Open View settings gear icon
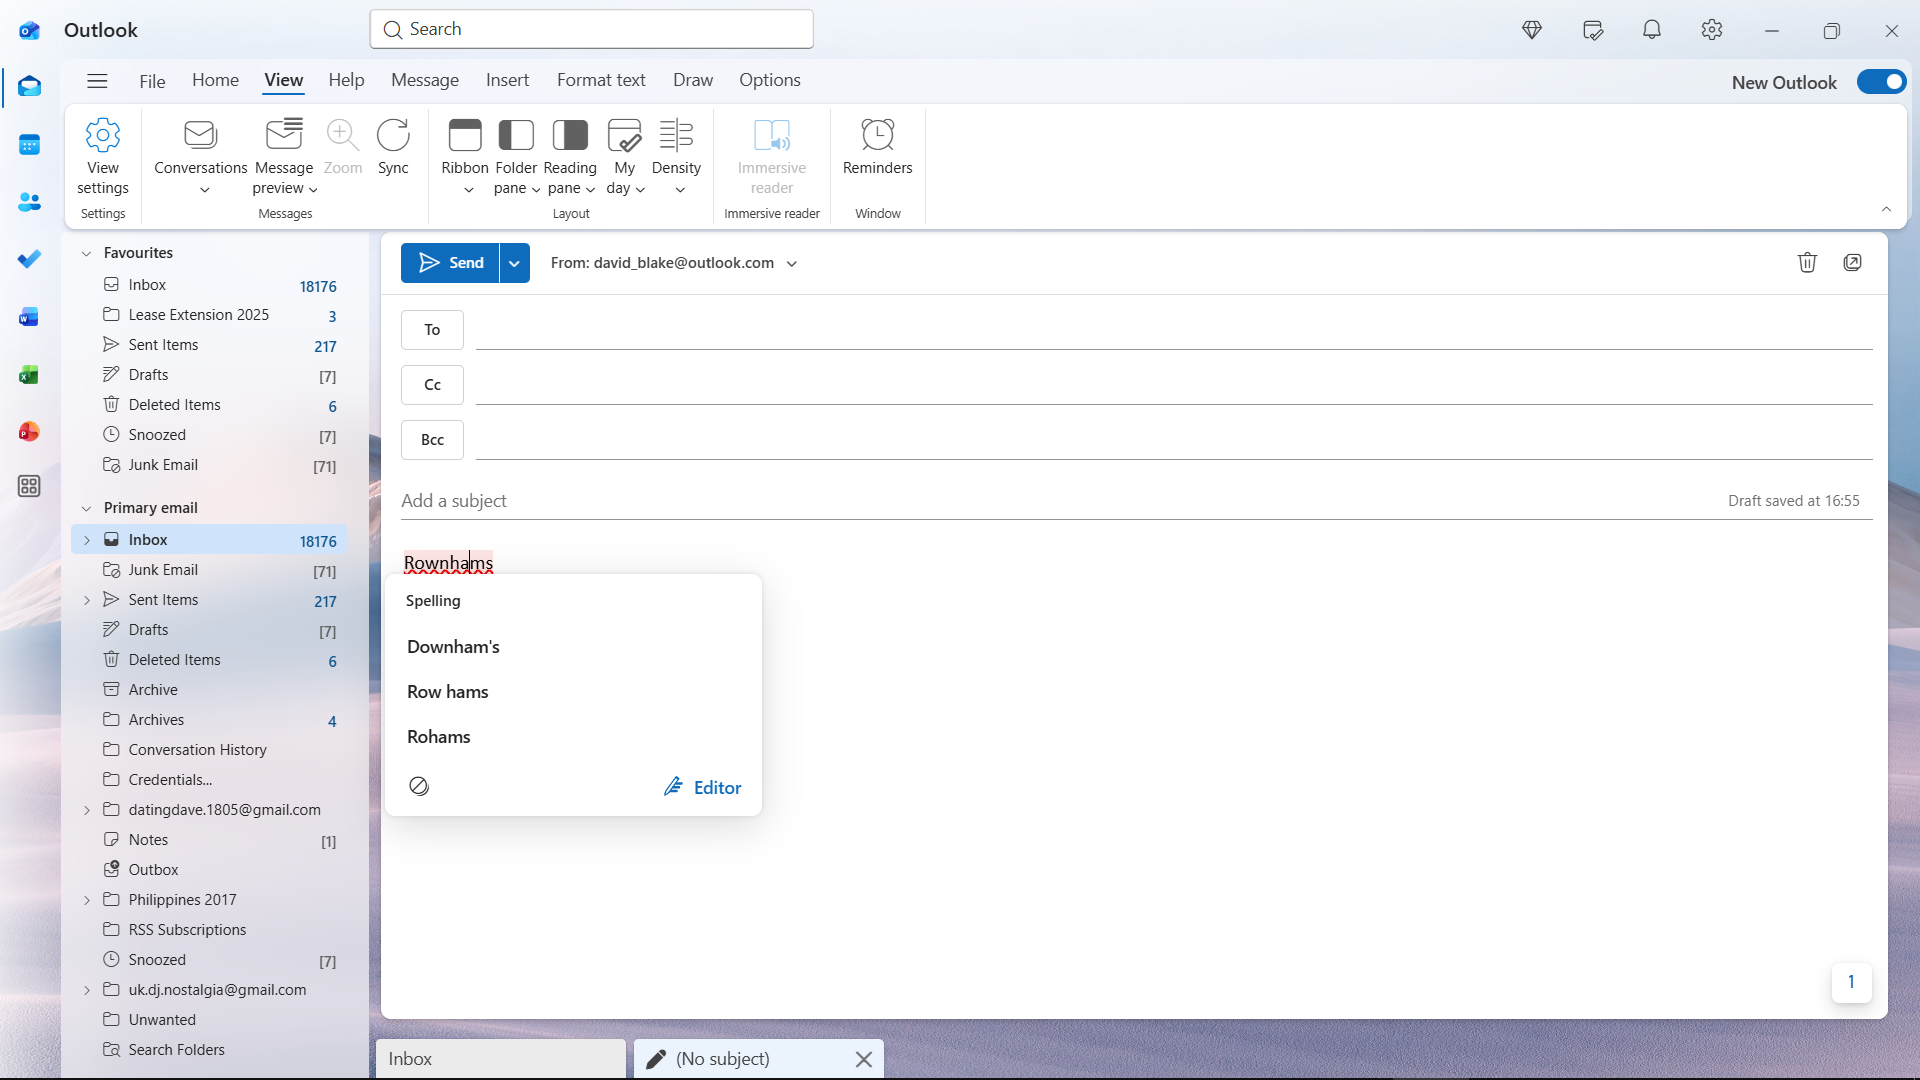The height and width of the screenshot is (1080, 1920). point(102,135)
